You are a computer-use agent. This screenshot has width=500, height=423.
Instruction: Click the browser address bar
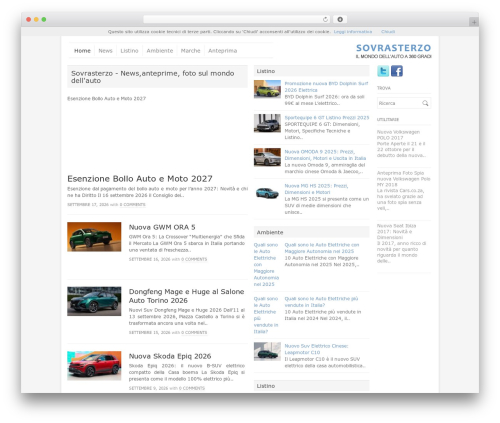[236, 19]
